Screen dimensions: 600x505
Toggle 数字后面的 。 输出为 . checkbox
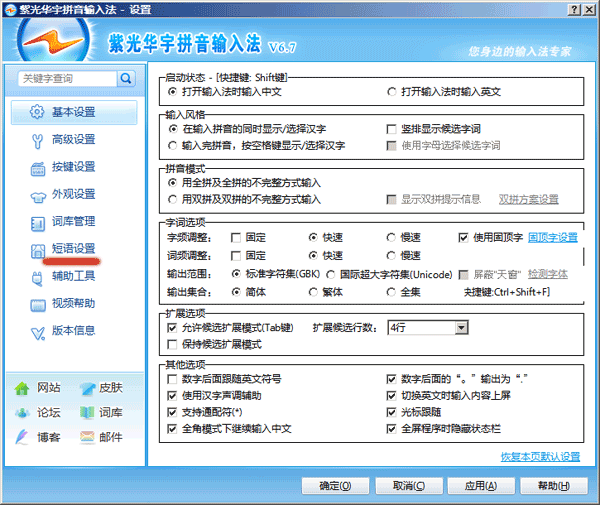pyautogui.click(x=391, y=379)
